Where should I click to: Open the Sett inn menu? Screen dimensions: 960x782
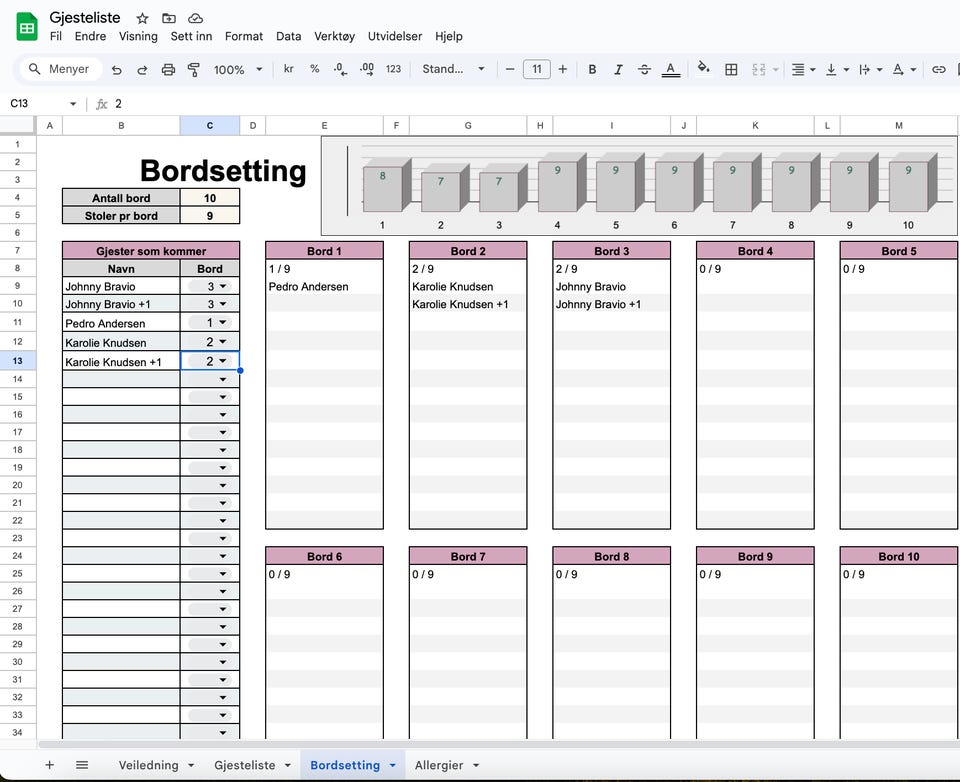coord(191,36)
